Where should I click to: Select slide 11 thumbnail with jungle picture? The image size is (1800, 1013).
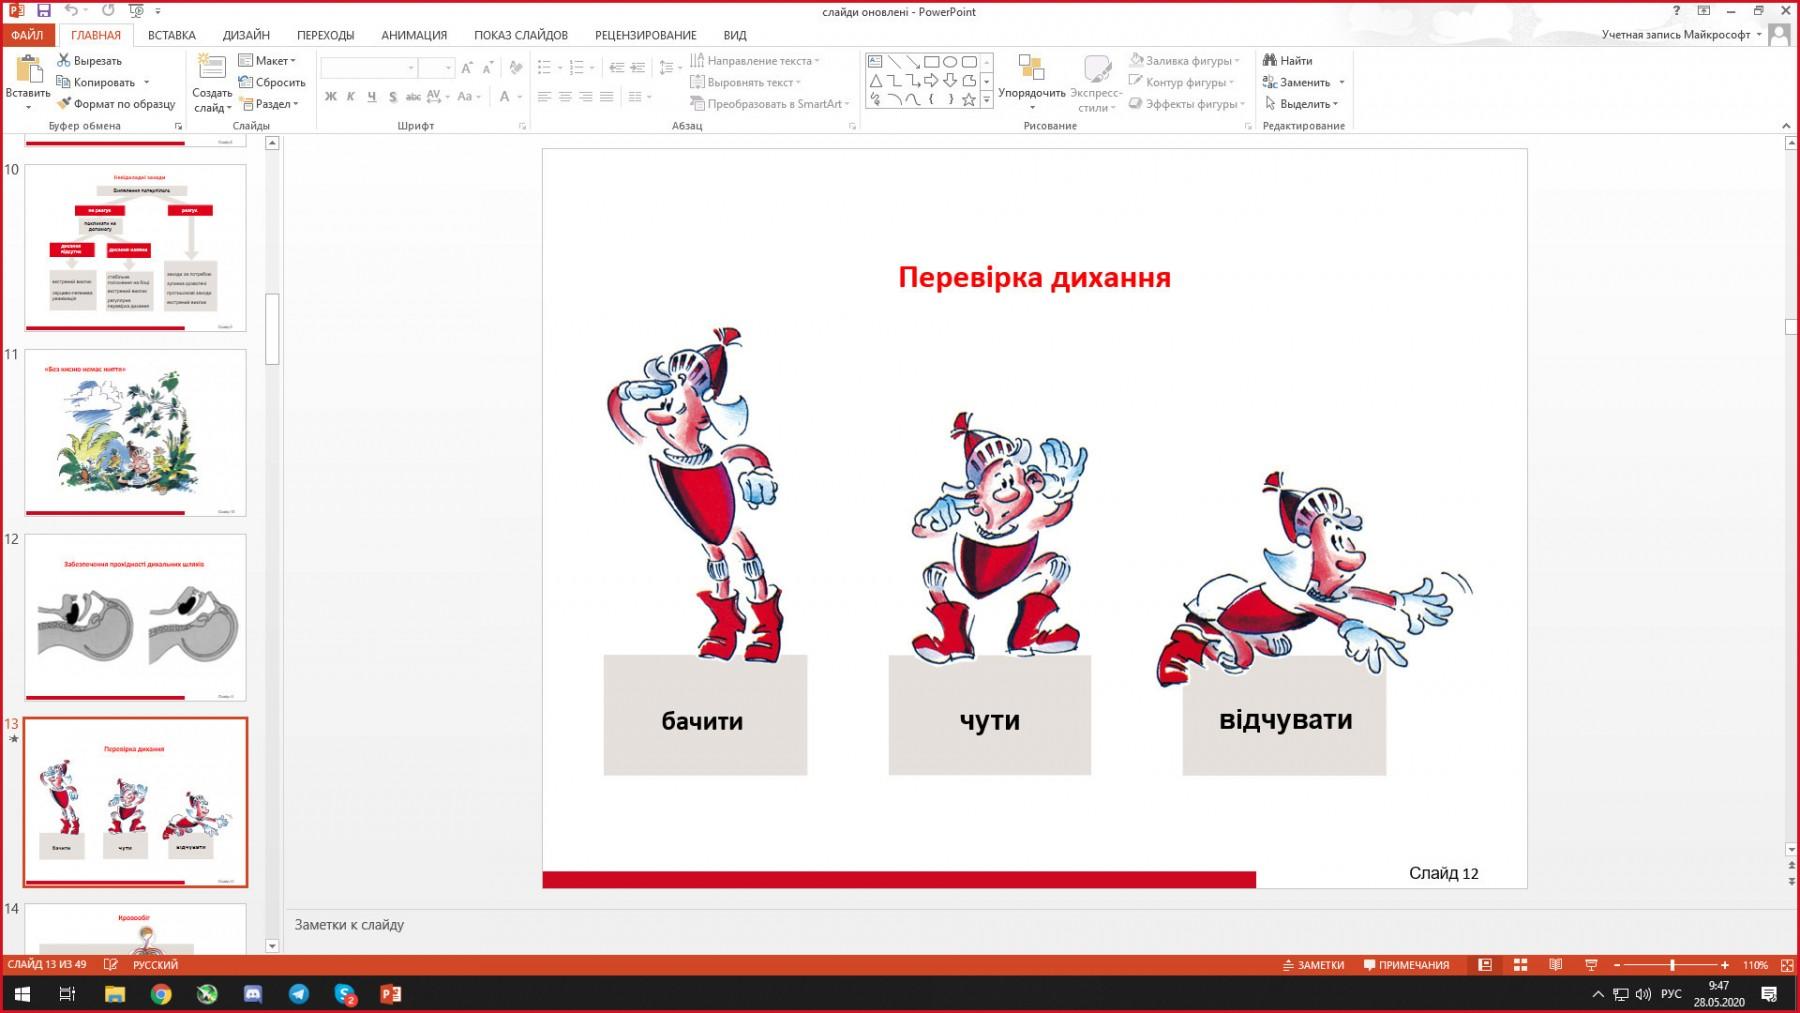pyautogui.click(x=135, y=432)
